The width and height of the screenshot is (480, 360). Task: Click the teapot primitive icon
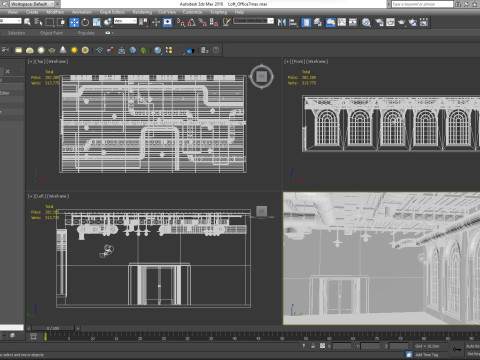[x=52, y=50]
